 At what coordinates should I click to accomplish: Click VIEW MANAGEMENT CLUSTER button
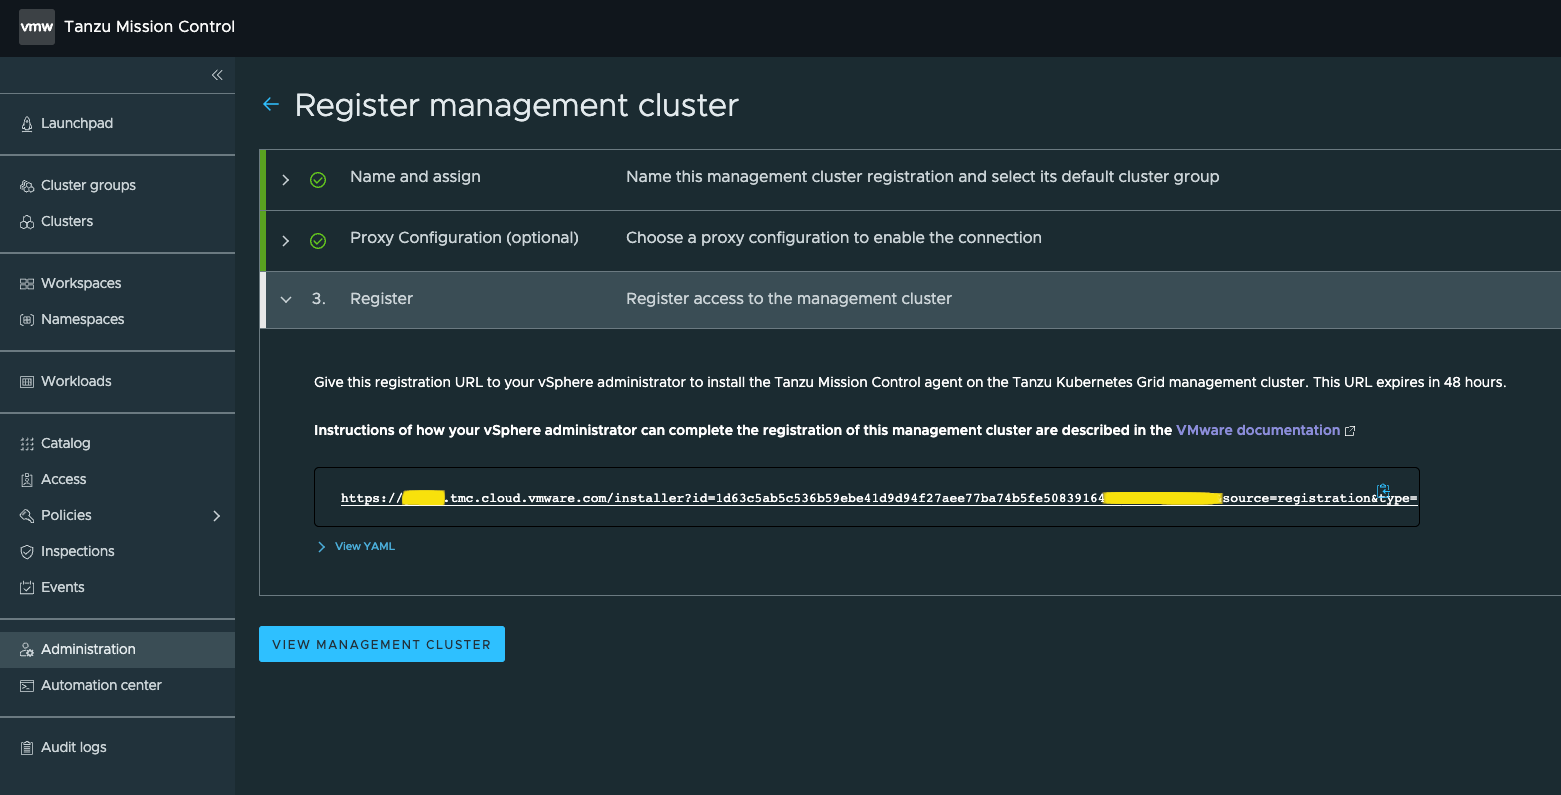381,644
